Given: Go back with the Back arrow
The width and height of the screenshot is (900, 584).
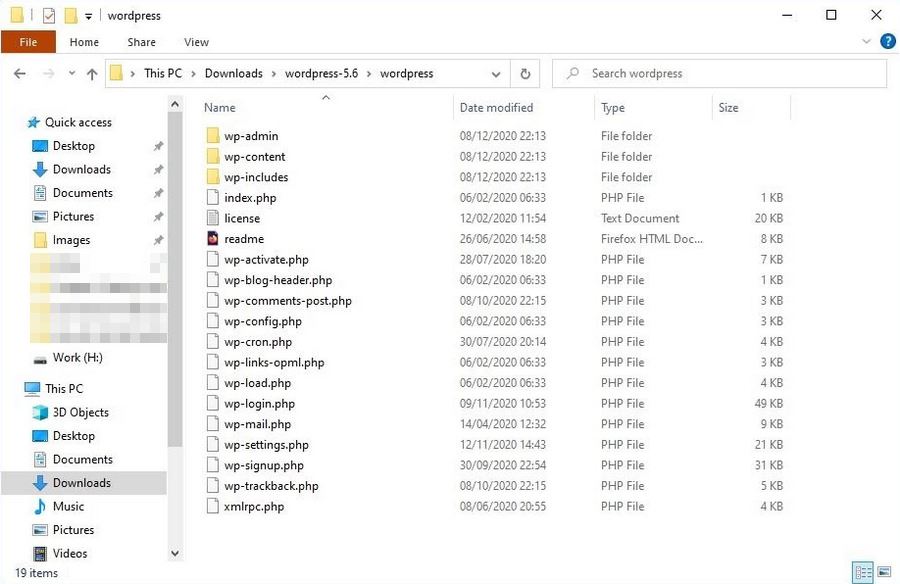Looking at the screenshot, I should tap(20, 74).
